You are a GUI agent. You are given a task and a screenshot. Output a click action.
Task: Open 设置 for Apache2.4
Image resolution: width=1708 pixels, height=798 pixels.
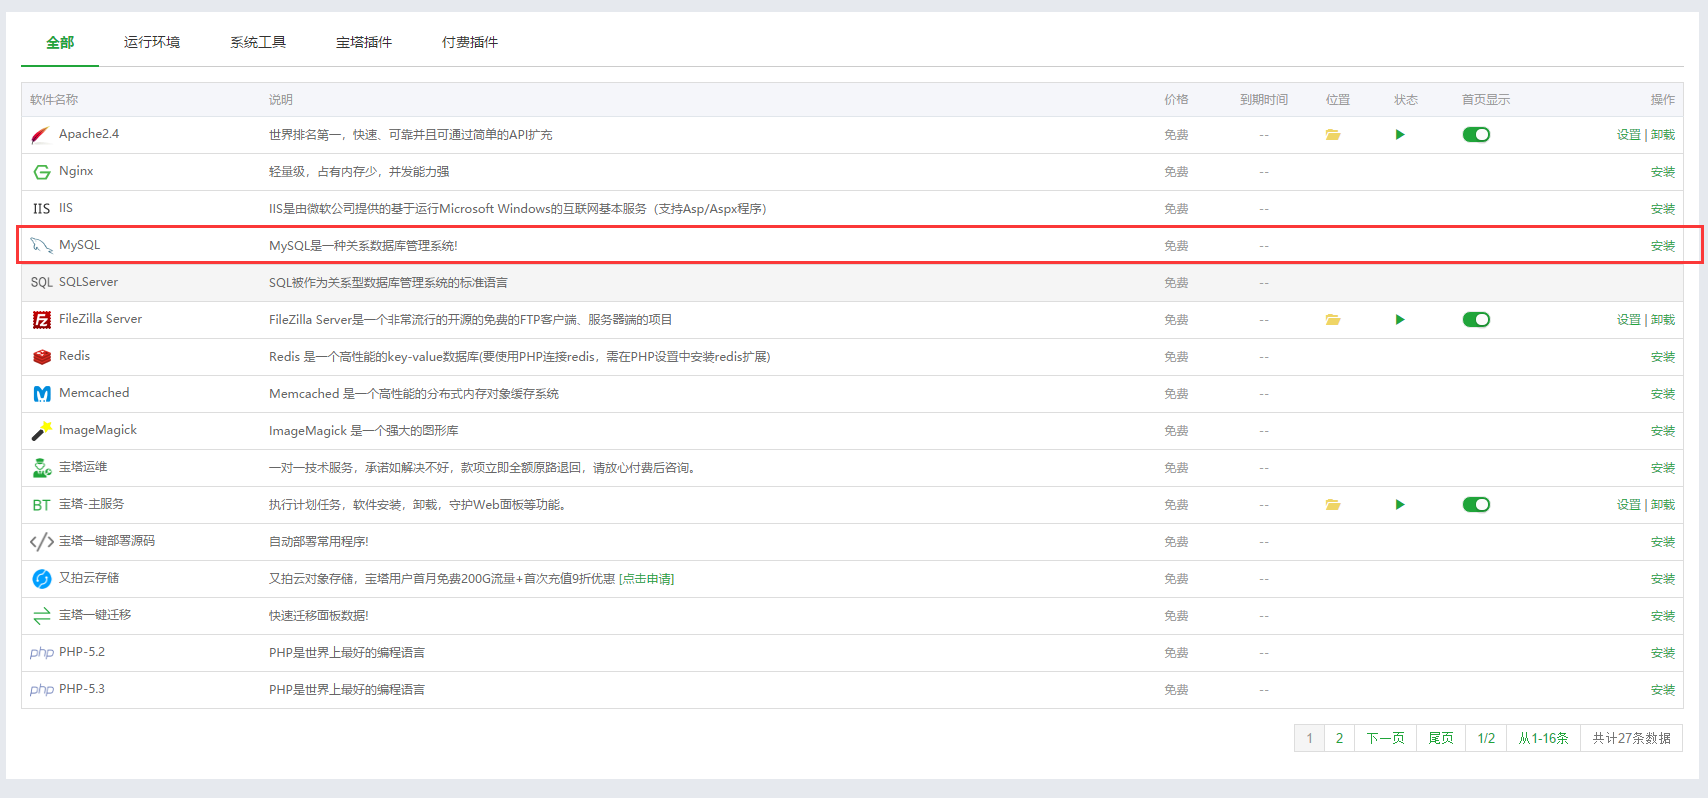1628,135
